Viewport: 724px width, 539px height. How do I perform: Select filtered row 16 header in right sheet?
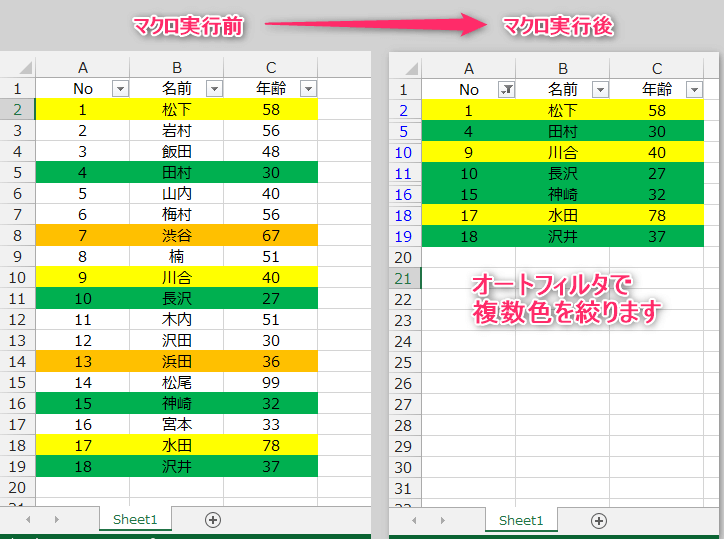coord(404,194)
